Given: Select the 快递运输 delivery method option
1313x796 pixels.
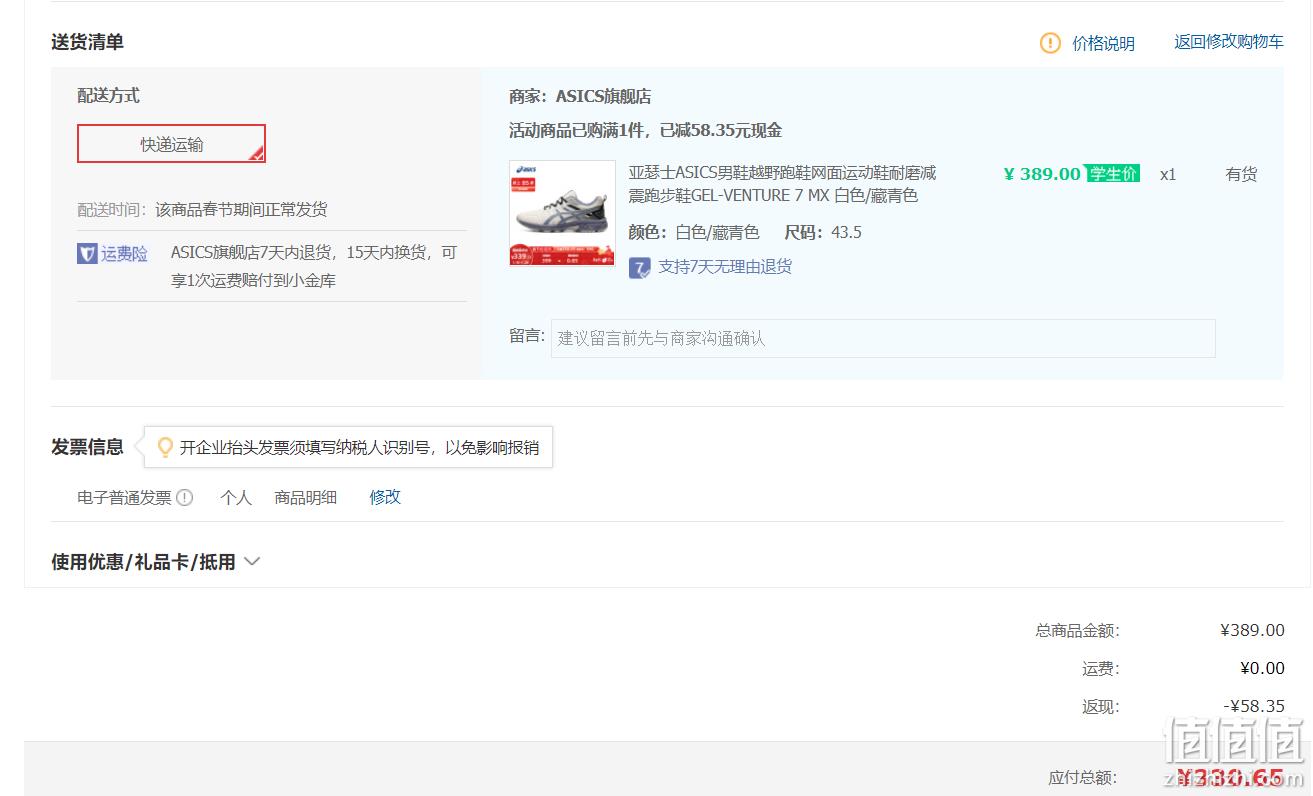Looking at the screenshot, I should pyautogui.click(x=171, y=144).
